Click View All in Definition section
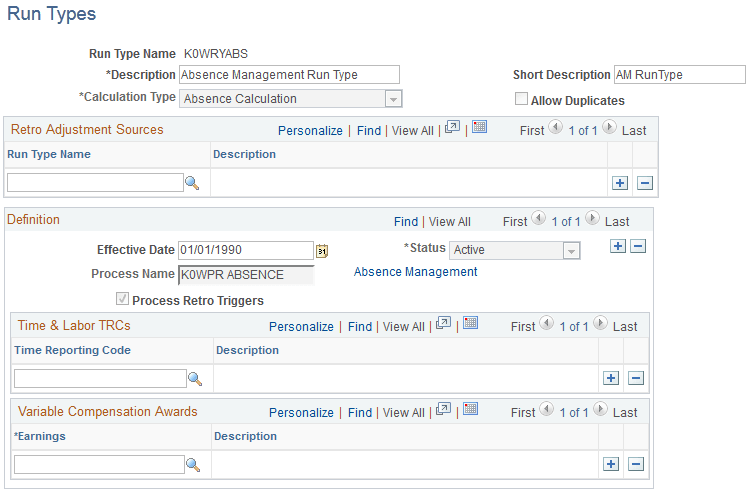The image size is (754, 494). [450, 222]
